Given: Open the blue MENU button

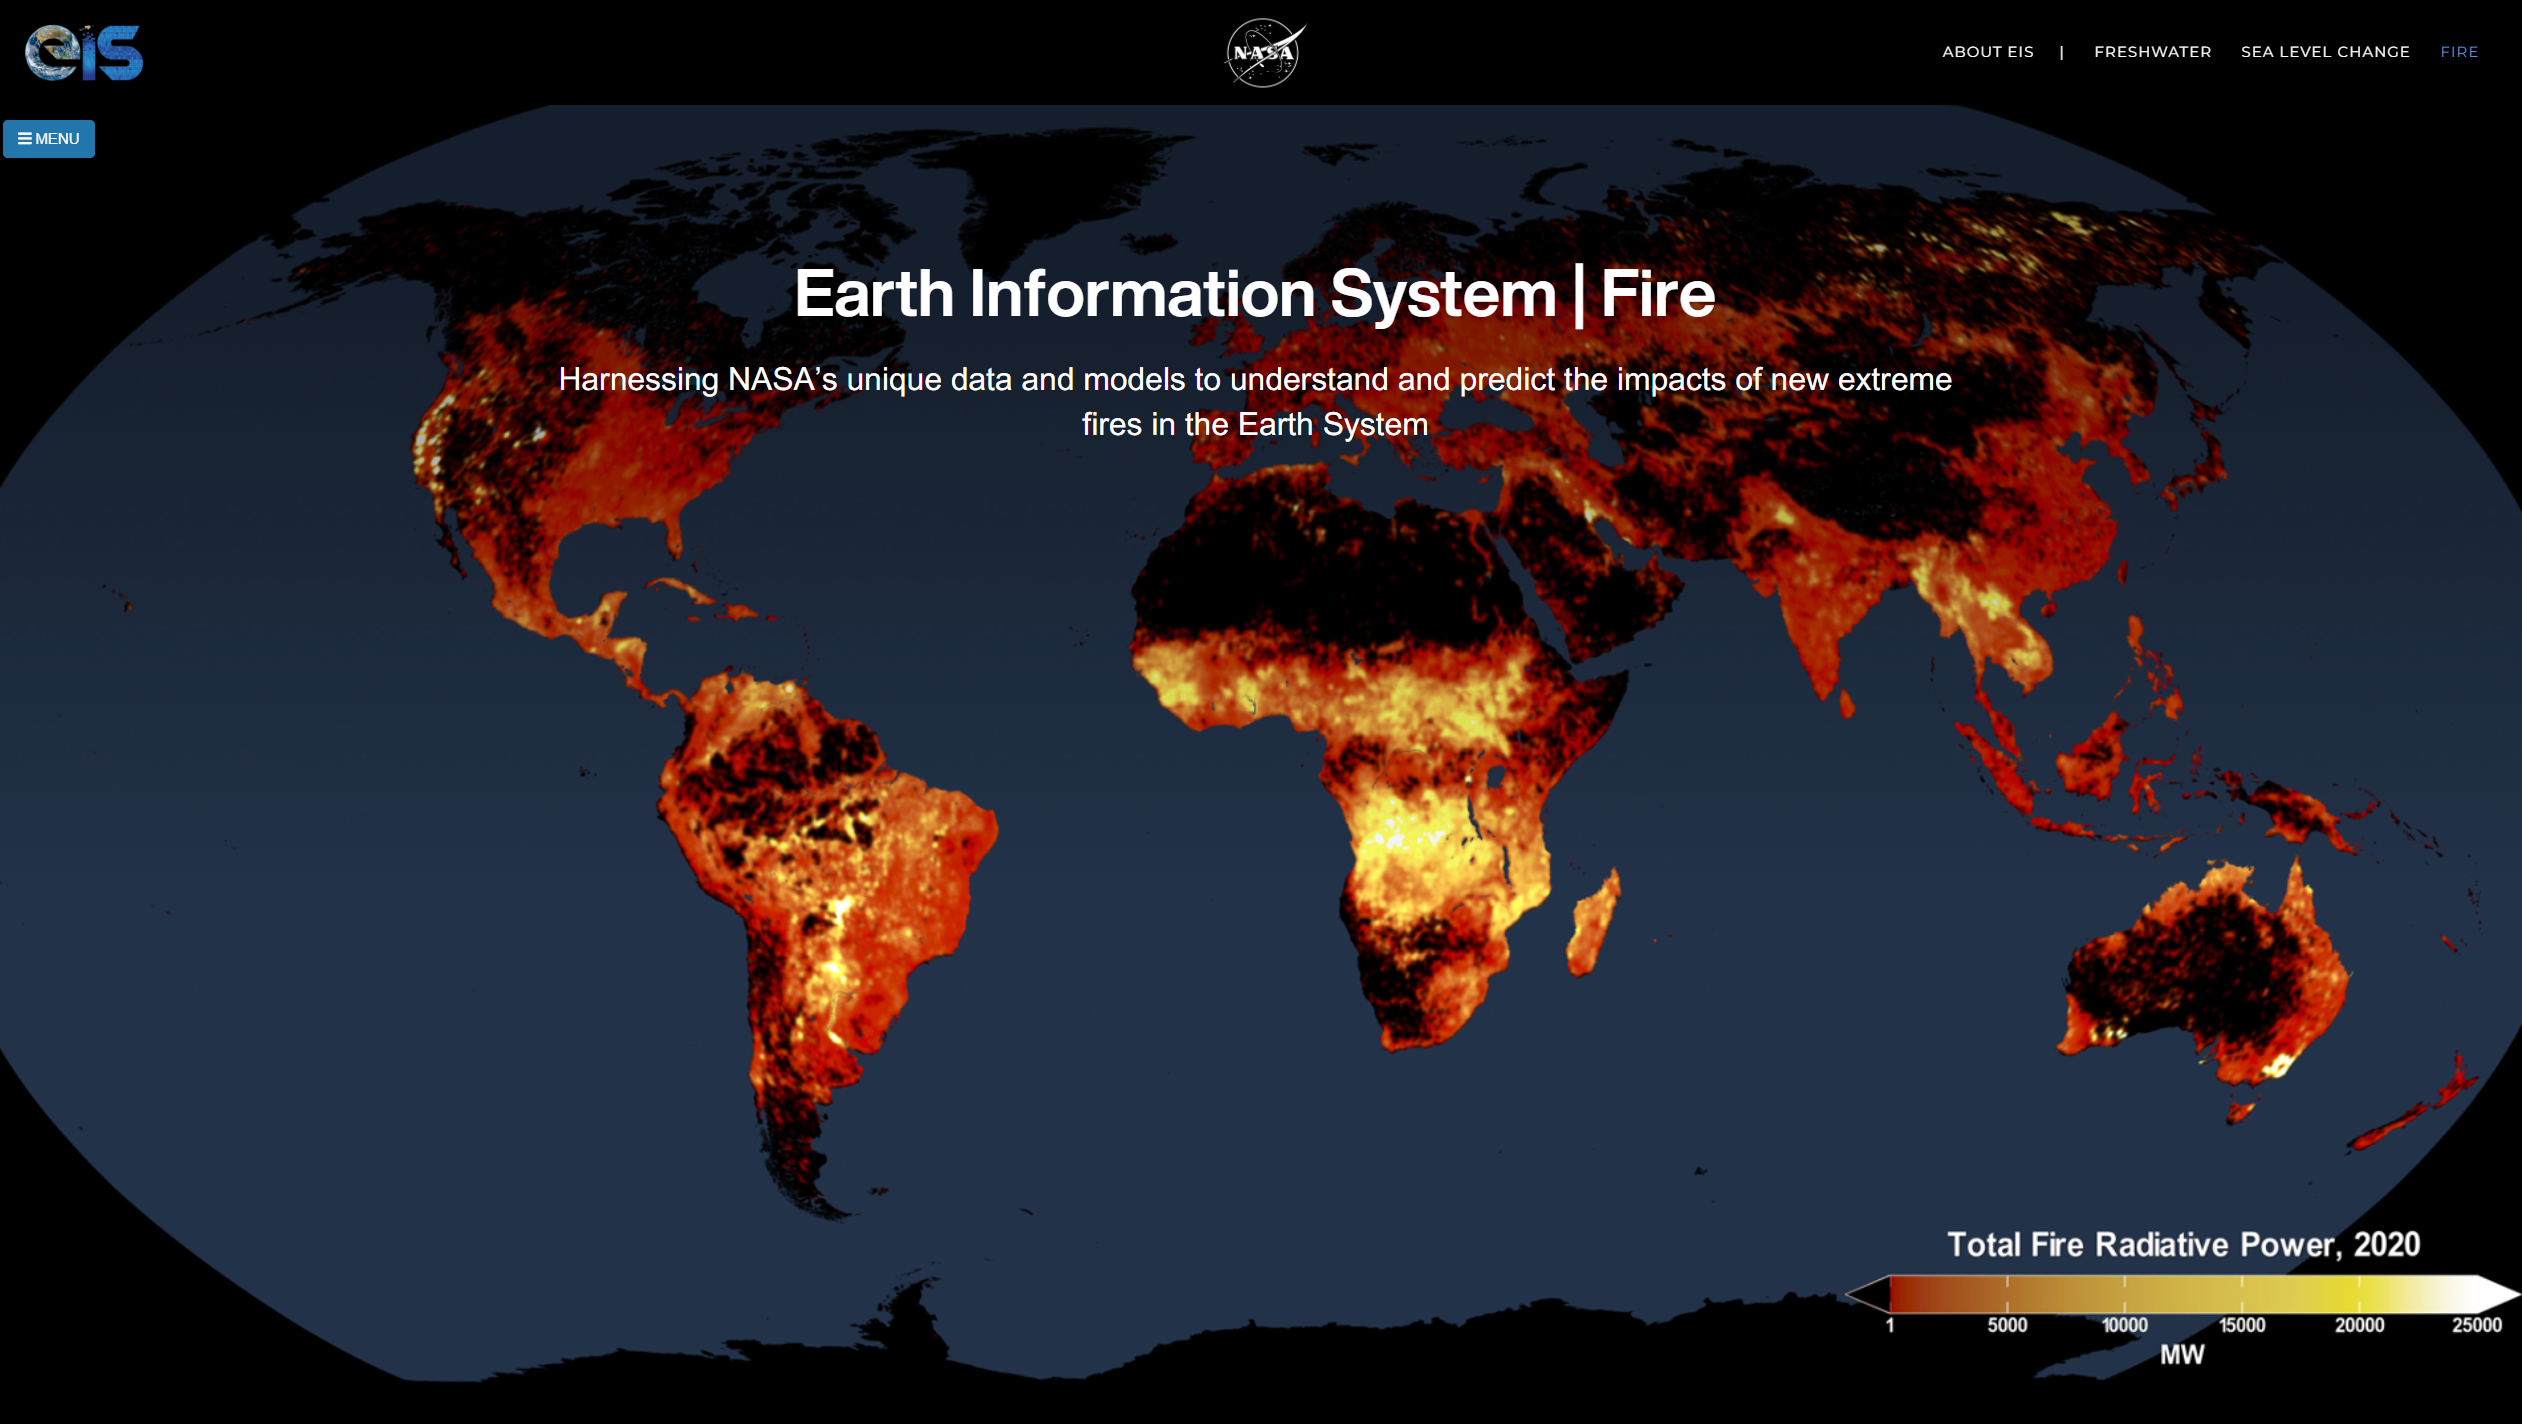Looking at the screenshot, I should [x=49, y=139].
